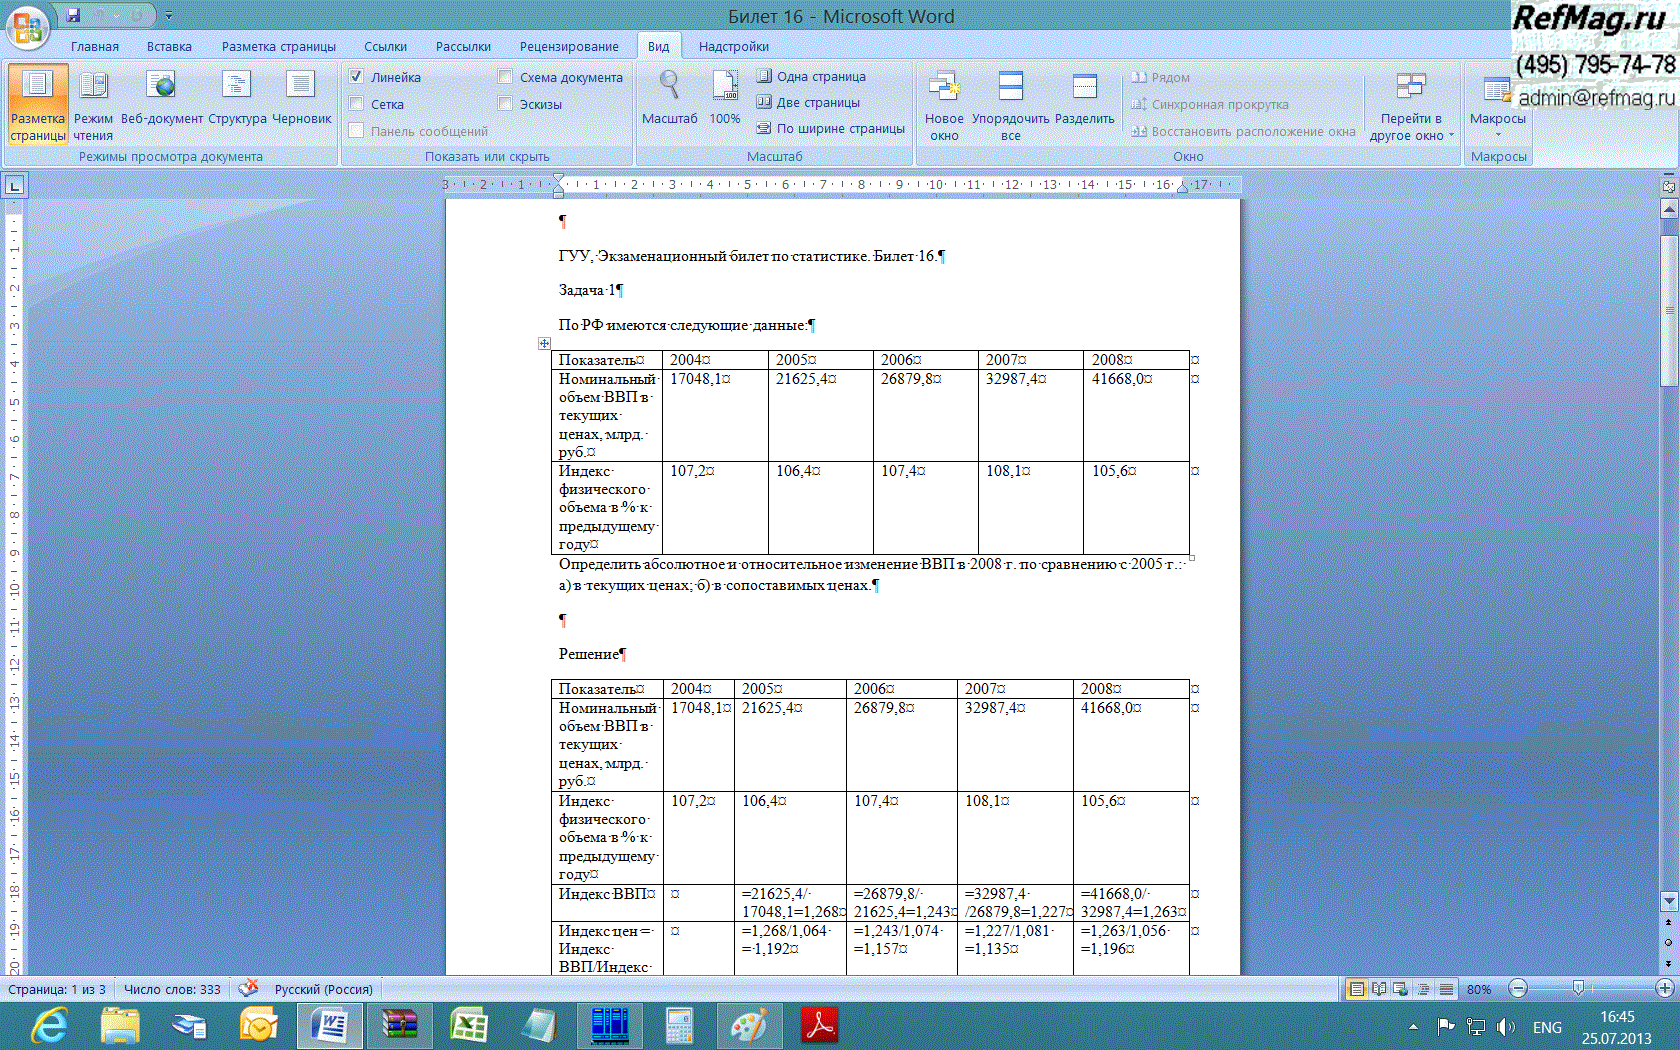This screenshot has width=1680, height=1050.
Task: Open Quick Access Toolbar customize arrow
Action: 169,16
